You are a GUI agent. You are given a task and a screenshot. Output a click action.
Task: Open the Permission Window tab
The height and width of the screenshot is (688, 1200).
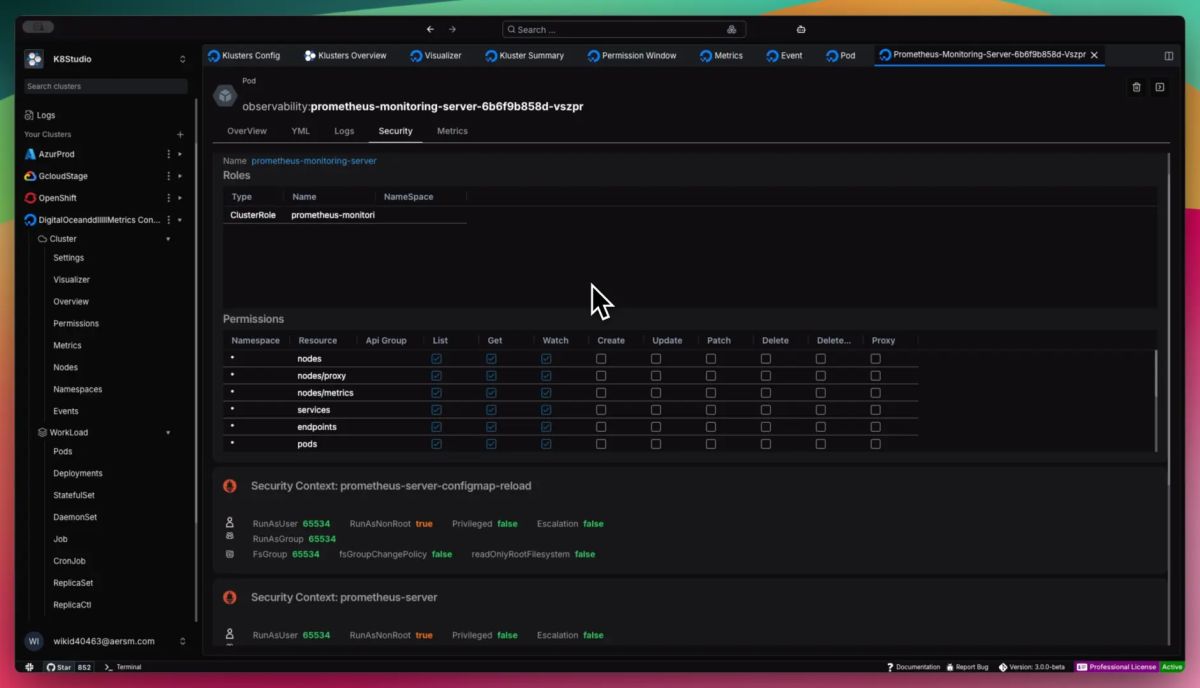[632, 56]
